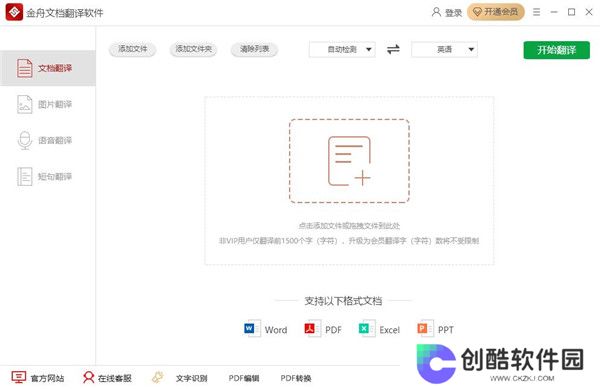Screen dimensions: 600x389
Task: Open 在线客服 online customer service link
Action: click(x=114, y=378)
